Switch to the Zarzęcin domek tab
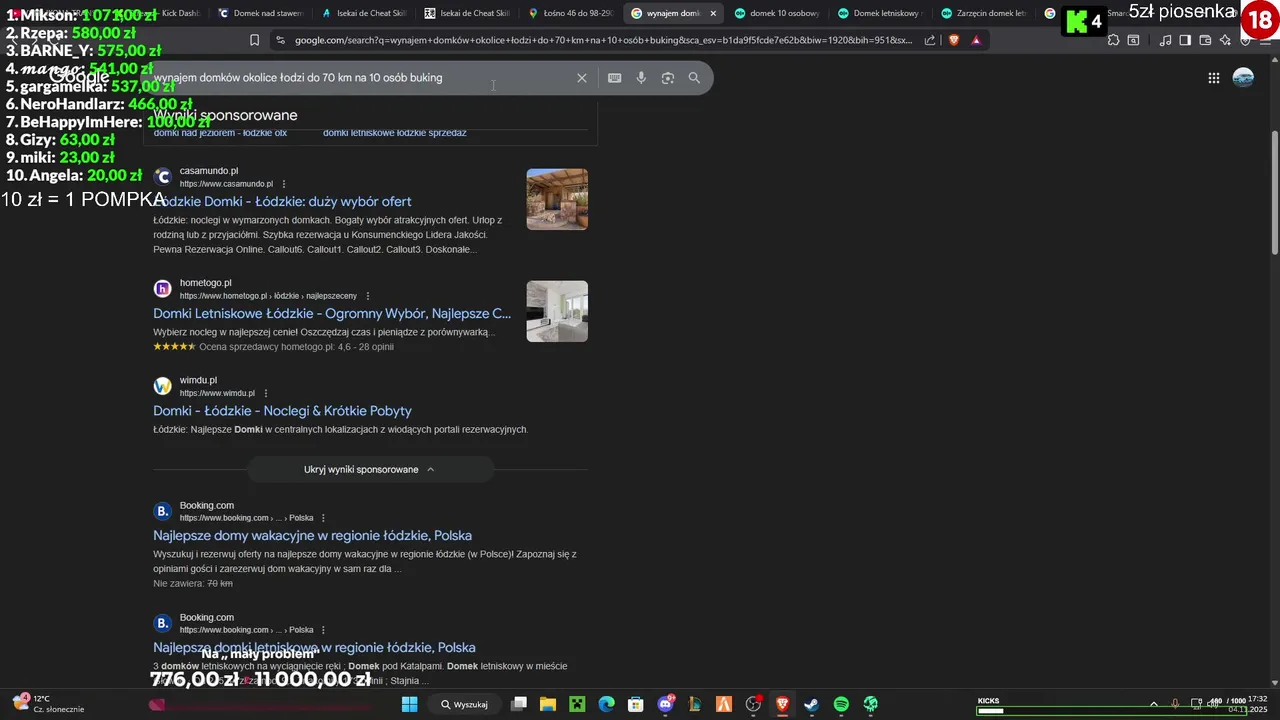 [983, 13]
